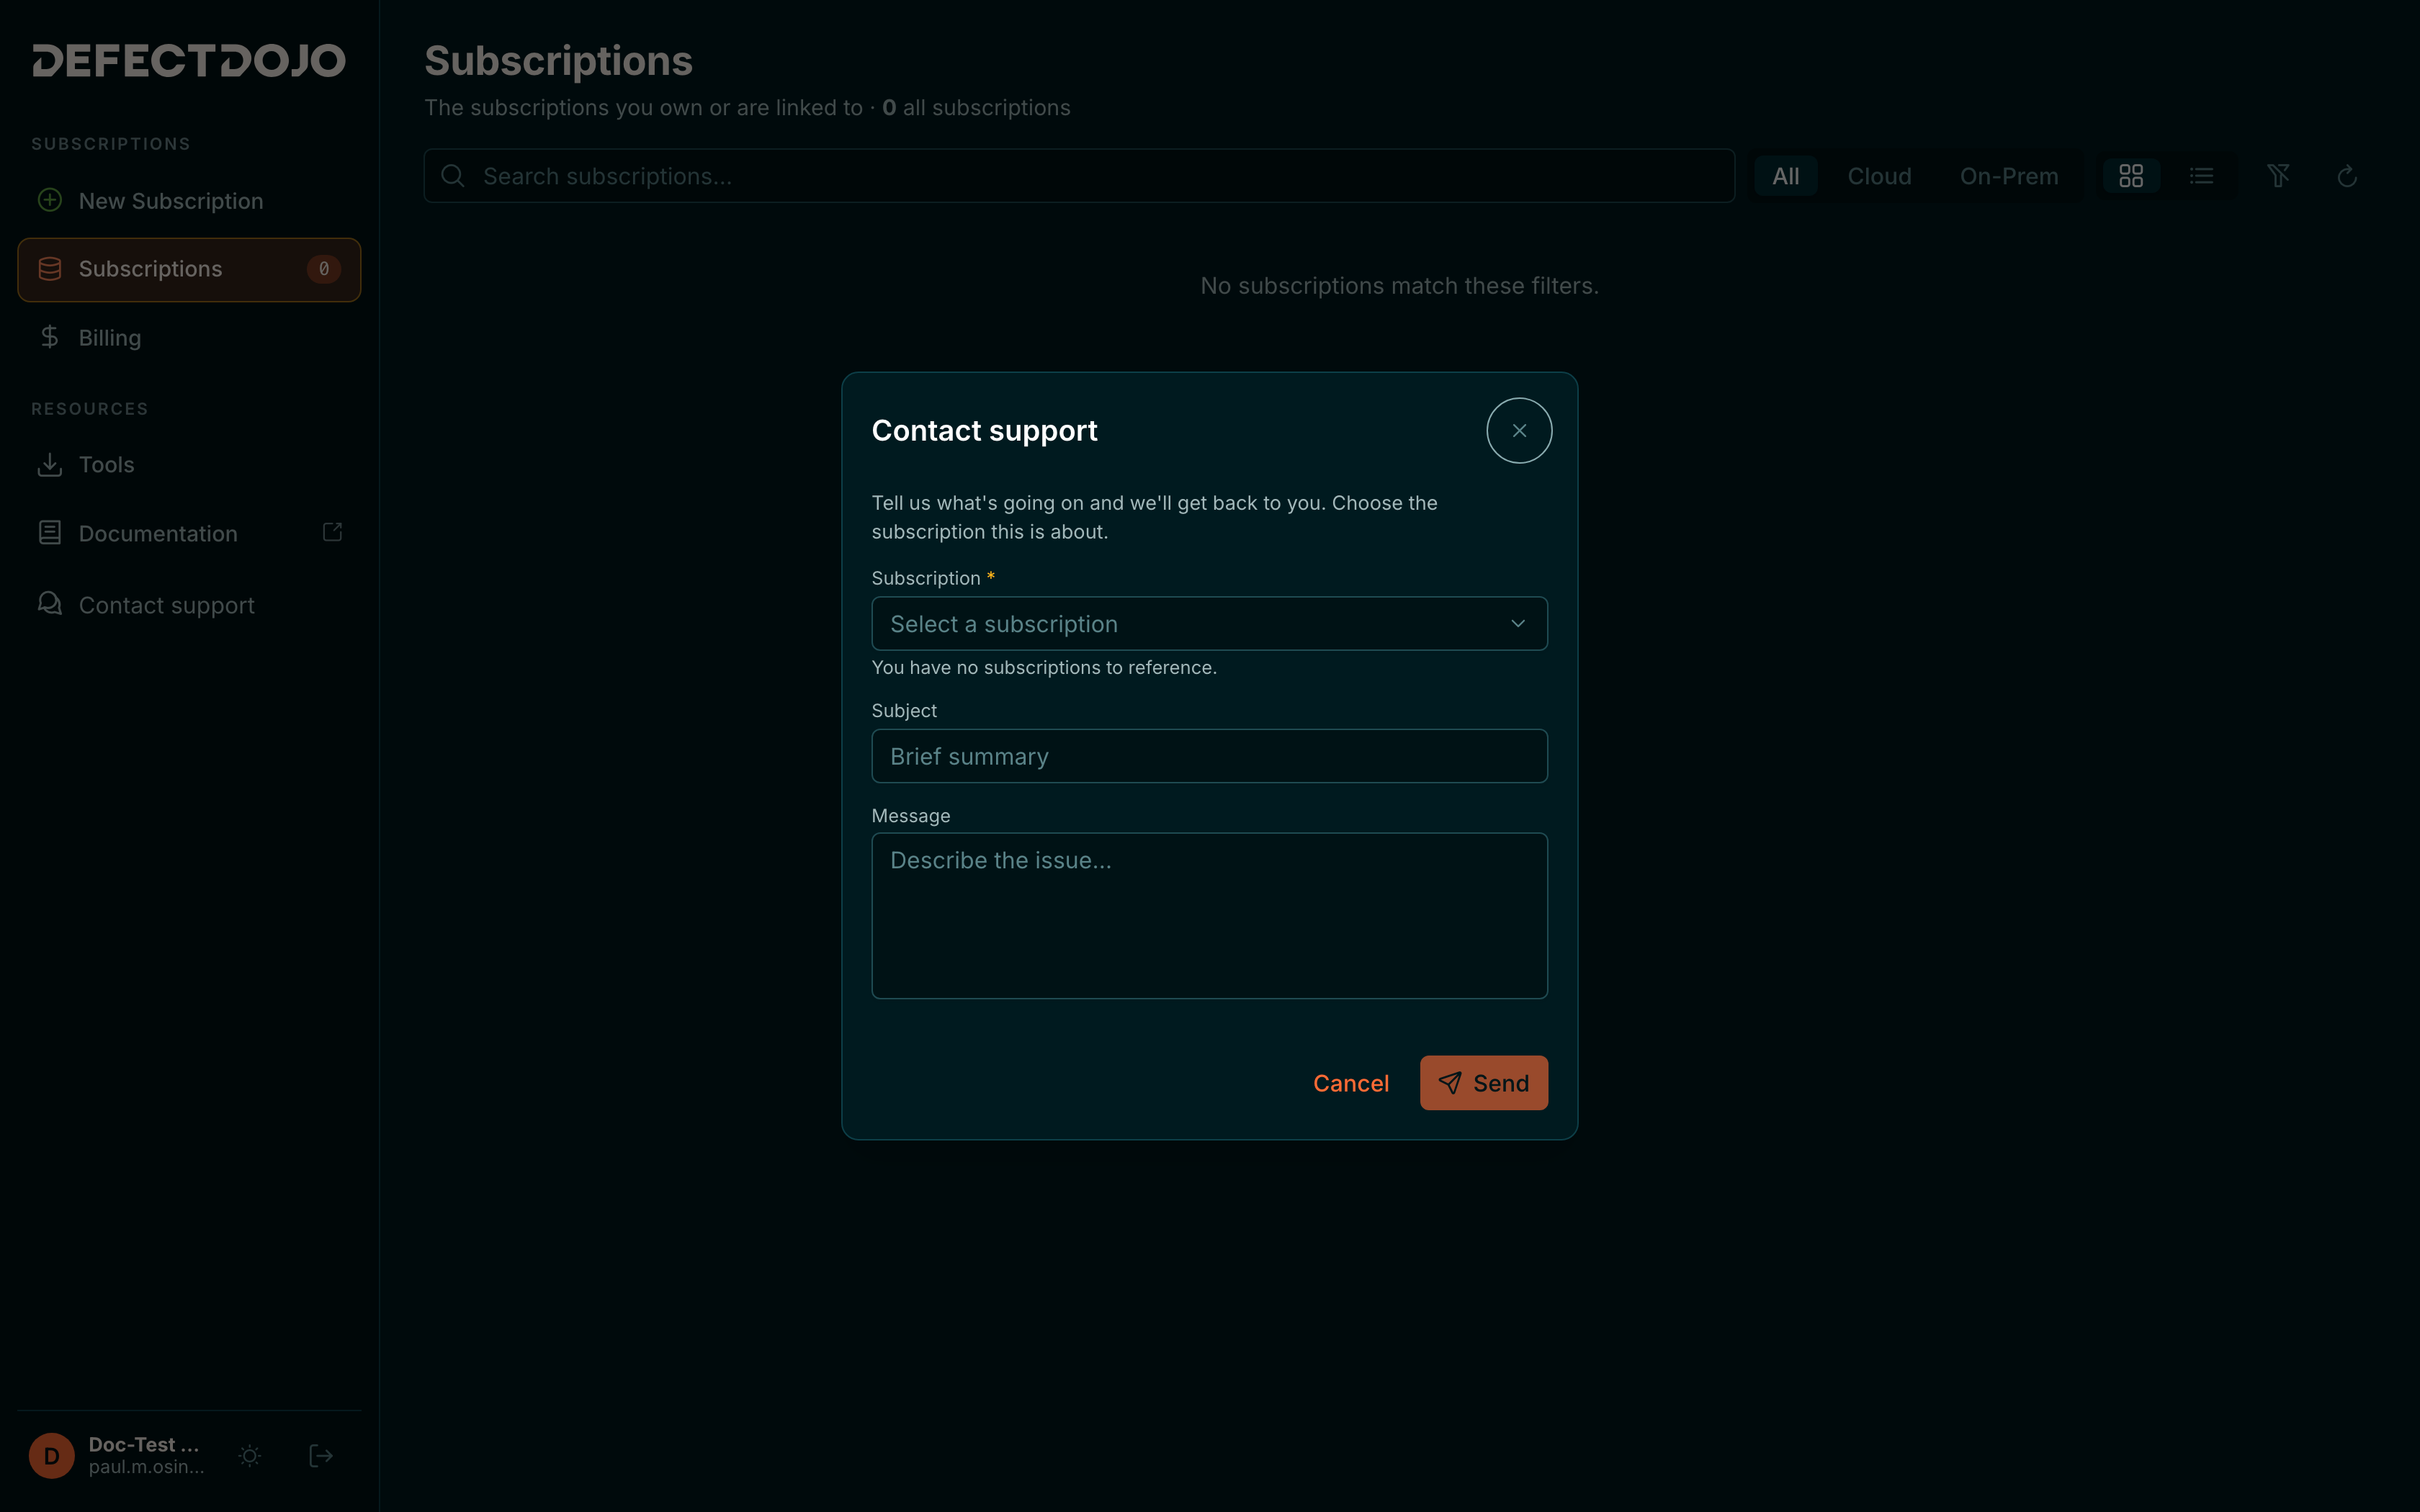The width and height of the screenshot is (2420, 1512).
Task: Open Contact support from sidebar
Action: [189, 605]
